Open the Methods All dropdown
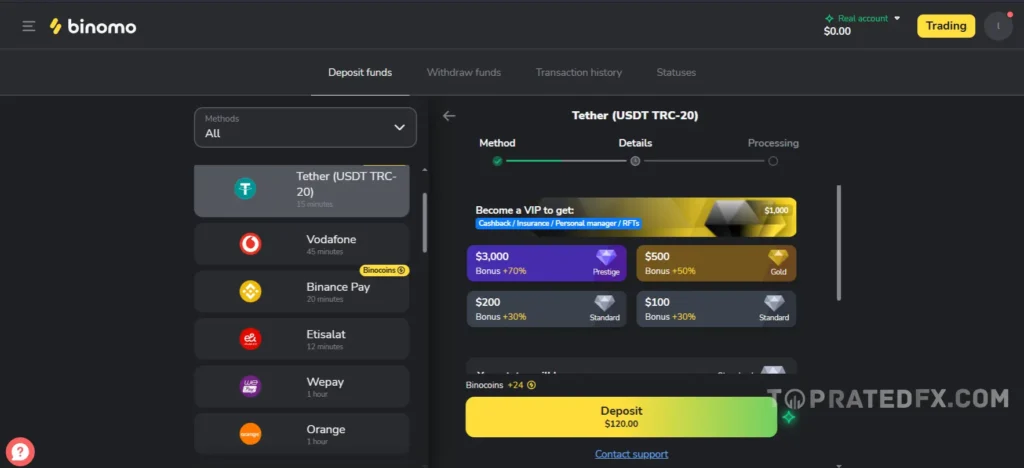Screen dimensions: 1024x468 click(305, 127)
